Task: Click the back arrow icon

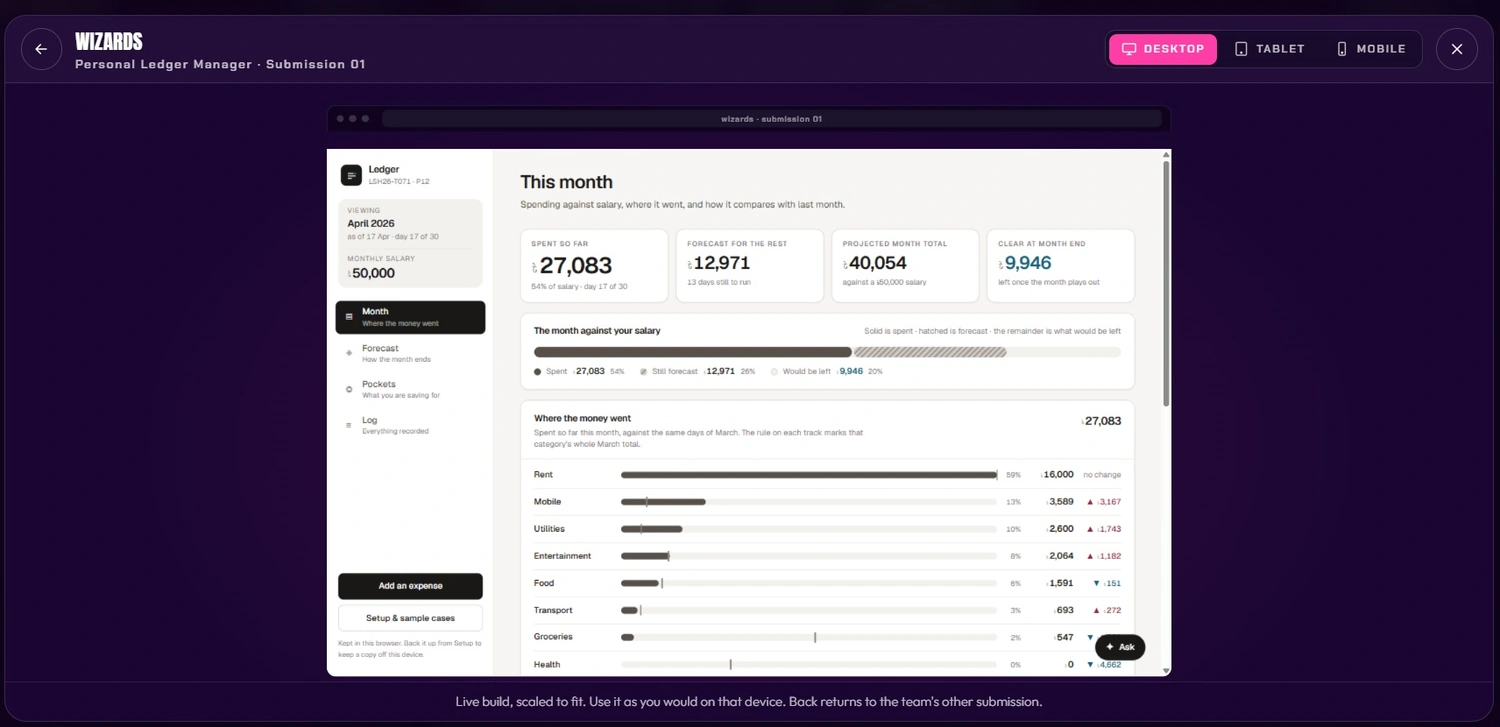Action: pos(41,49)
